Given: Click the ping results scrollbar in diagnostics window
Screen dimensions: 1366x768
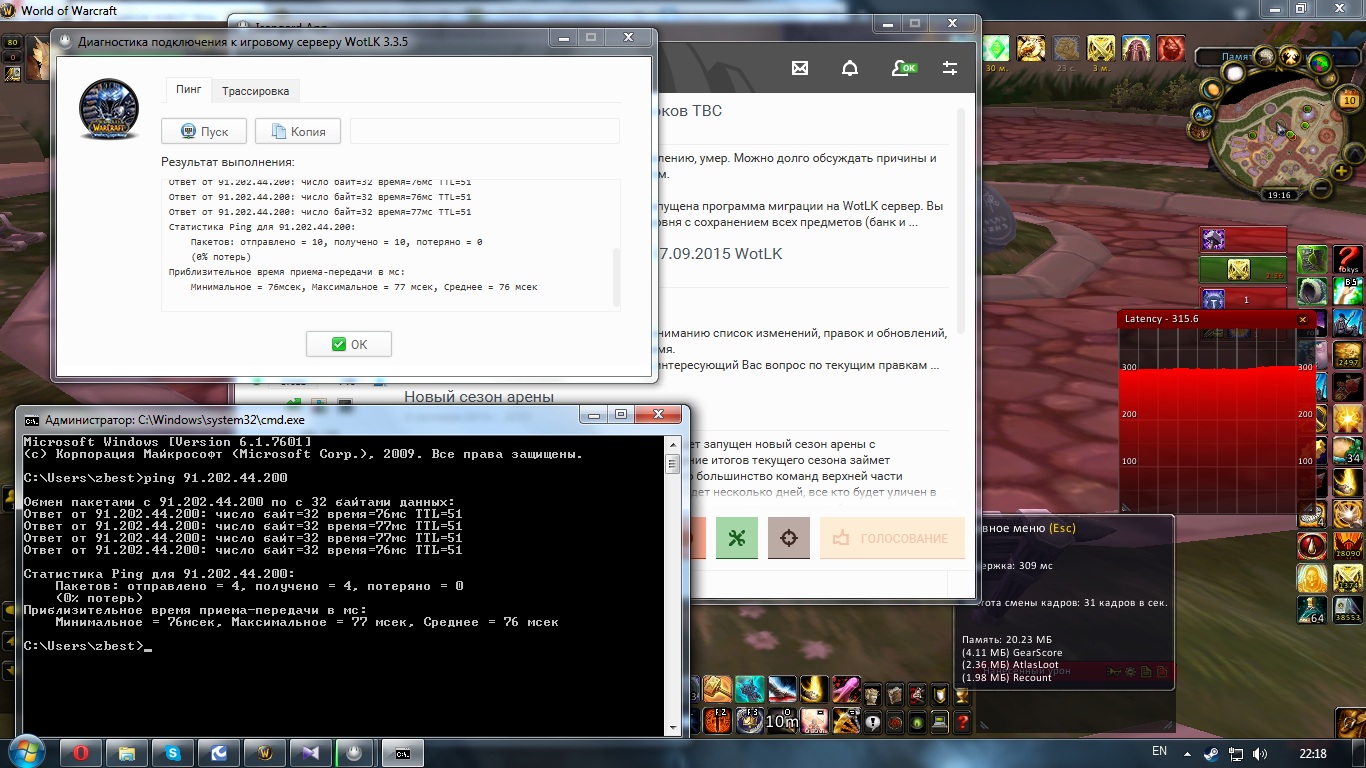Looking at the screenshot, I should click(616, 277).
